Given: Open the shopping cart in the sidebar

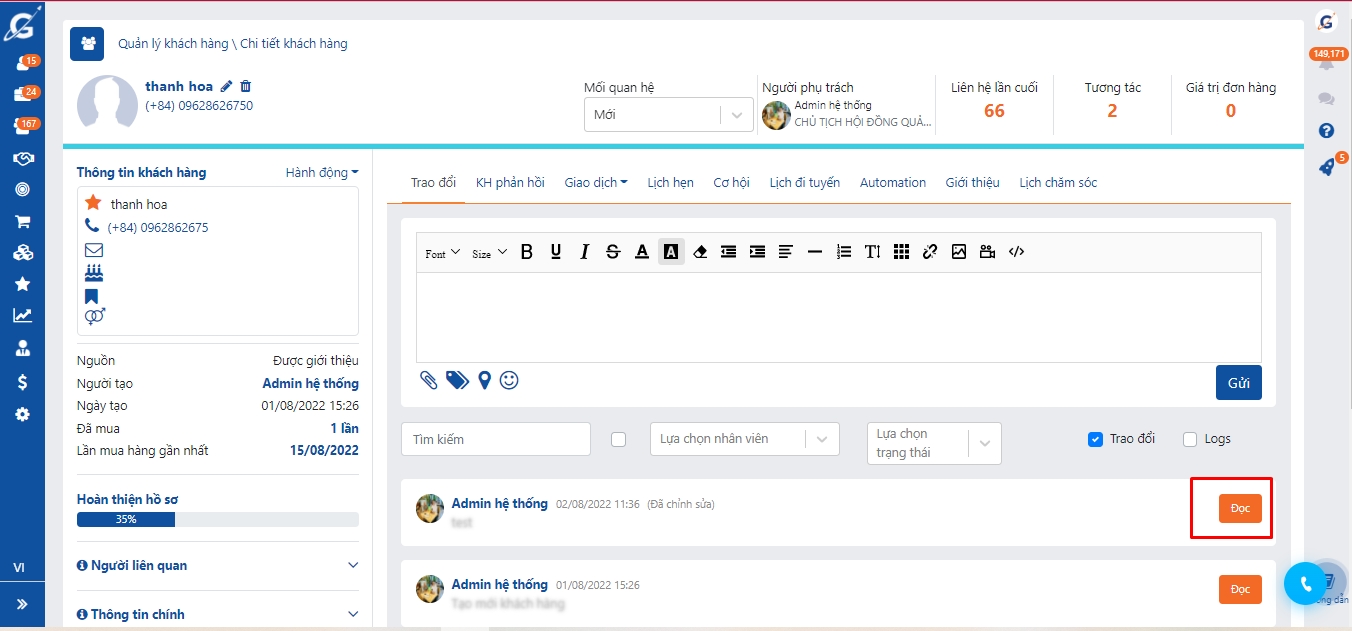Looking at the screenshot, I should [22, 222].
